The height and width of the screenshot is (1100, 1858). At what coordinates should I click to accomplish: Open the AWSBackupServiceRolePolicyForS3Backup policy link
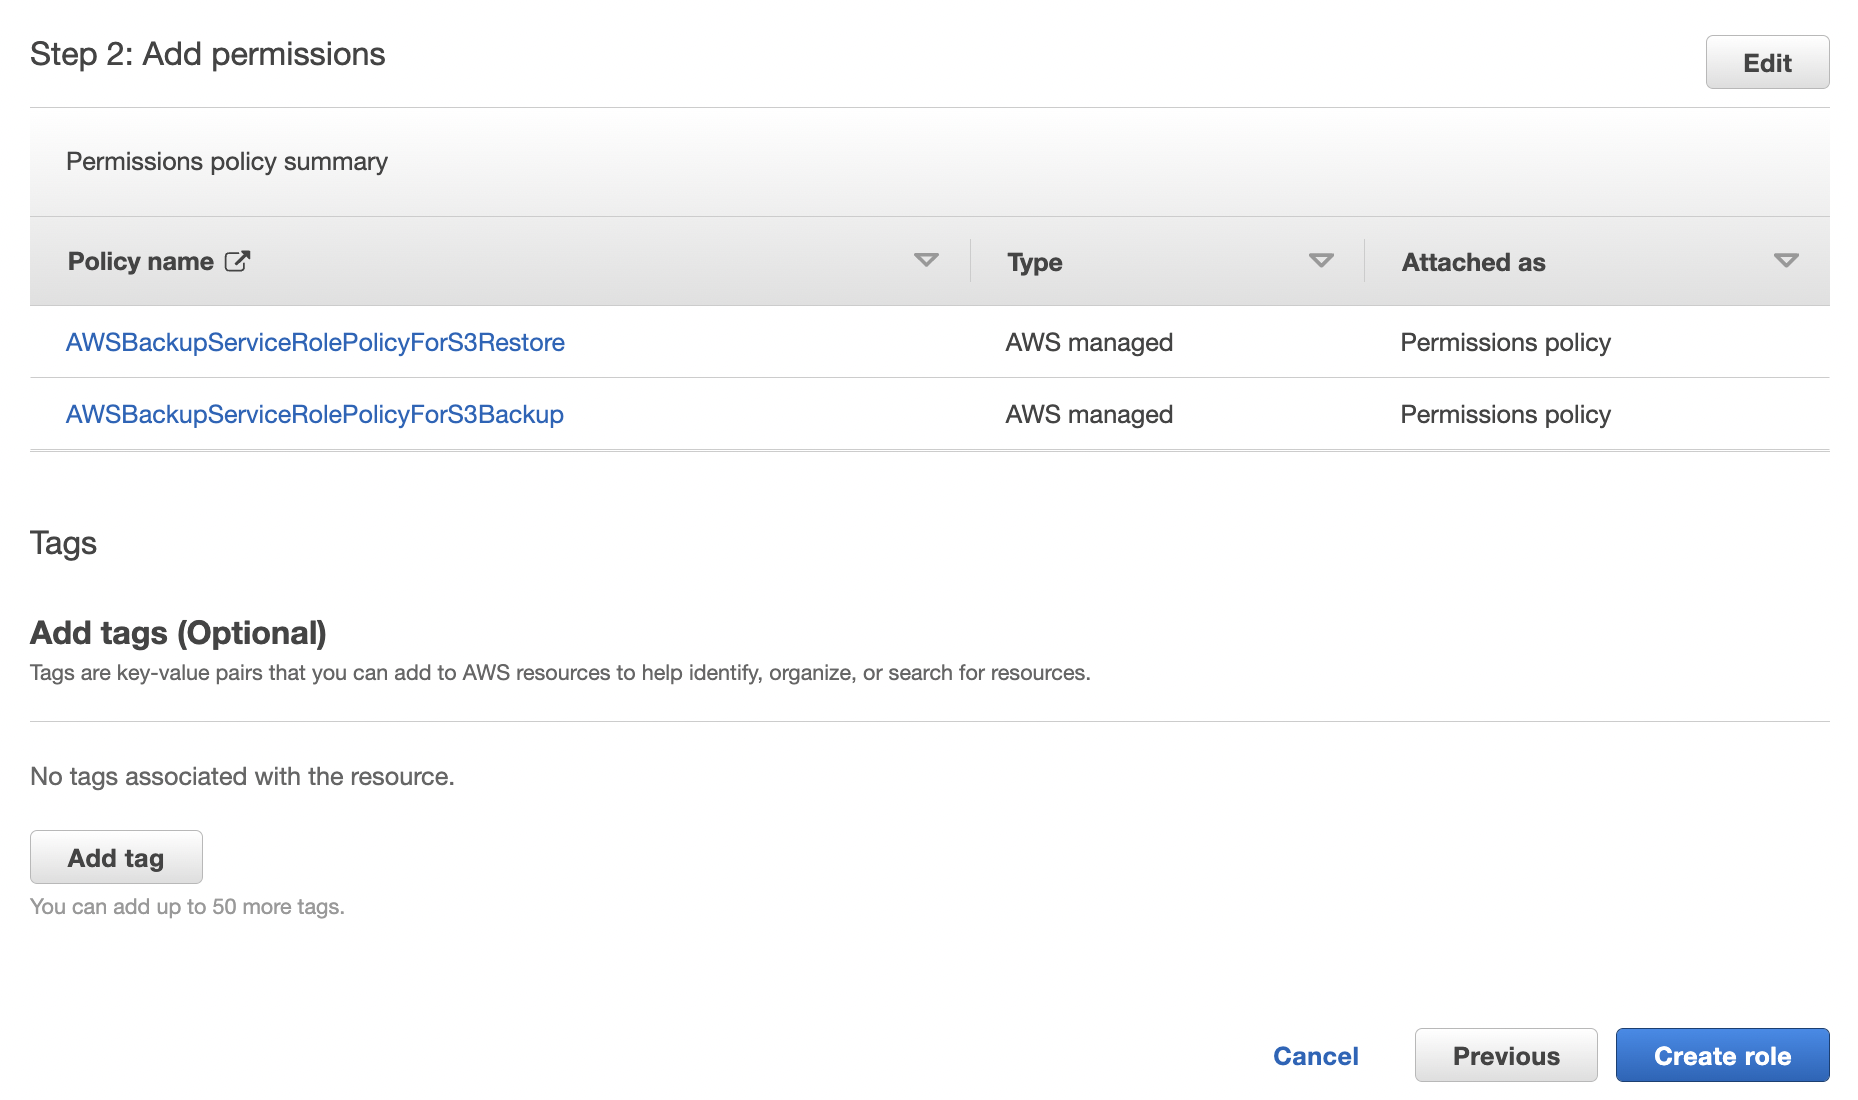314,415
